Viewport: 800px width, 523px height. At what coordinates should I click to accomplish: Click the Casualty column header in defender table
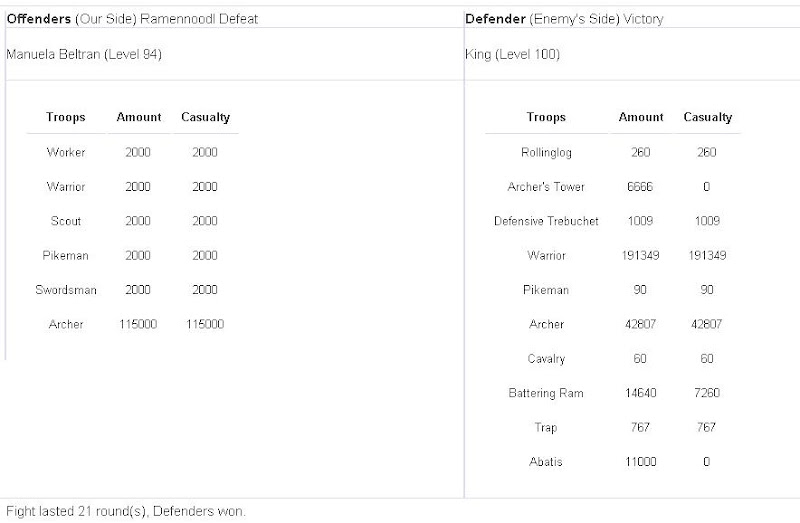707,117
